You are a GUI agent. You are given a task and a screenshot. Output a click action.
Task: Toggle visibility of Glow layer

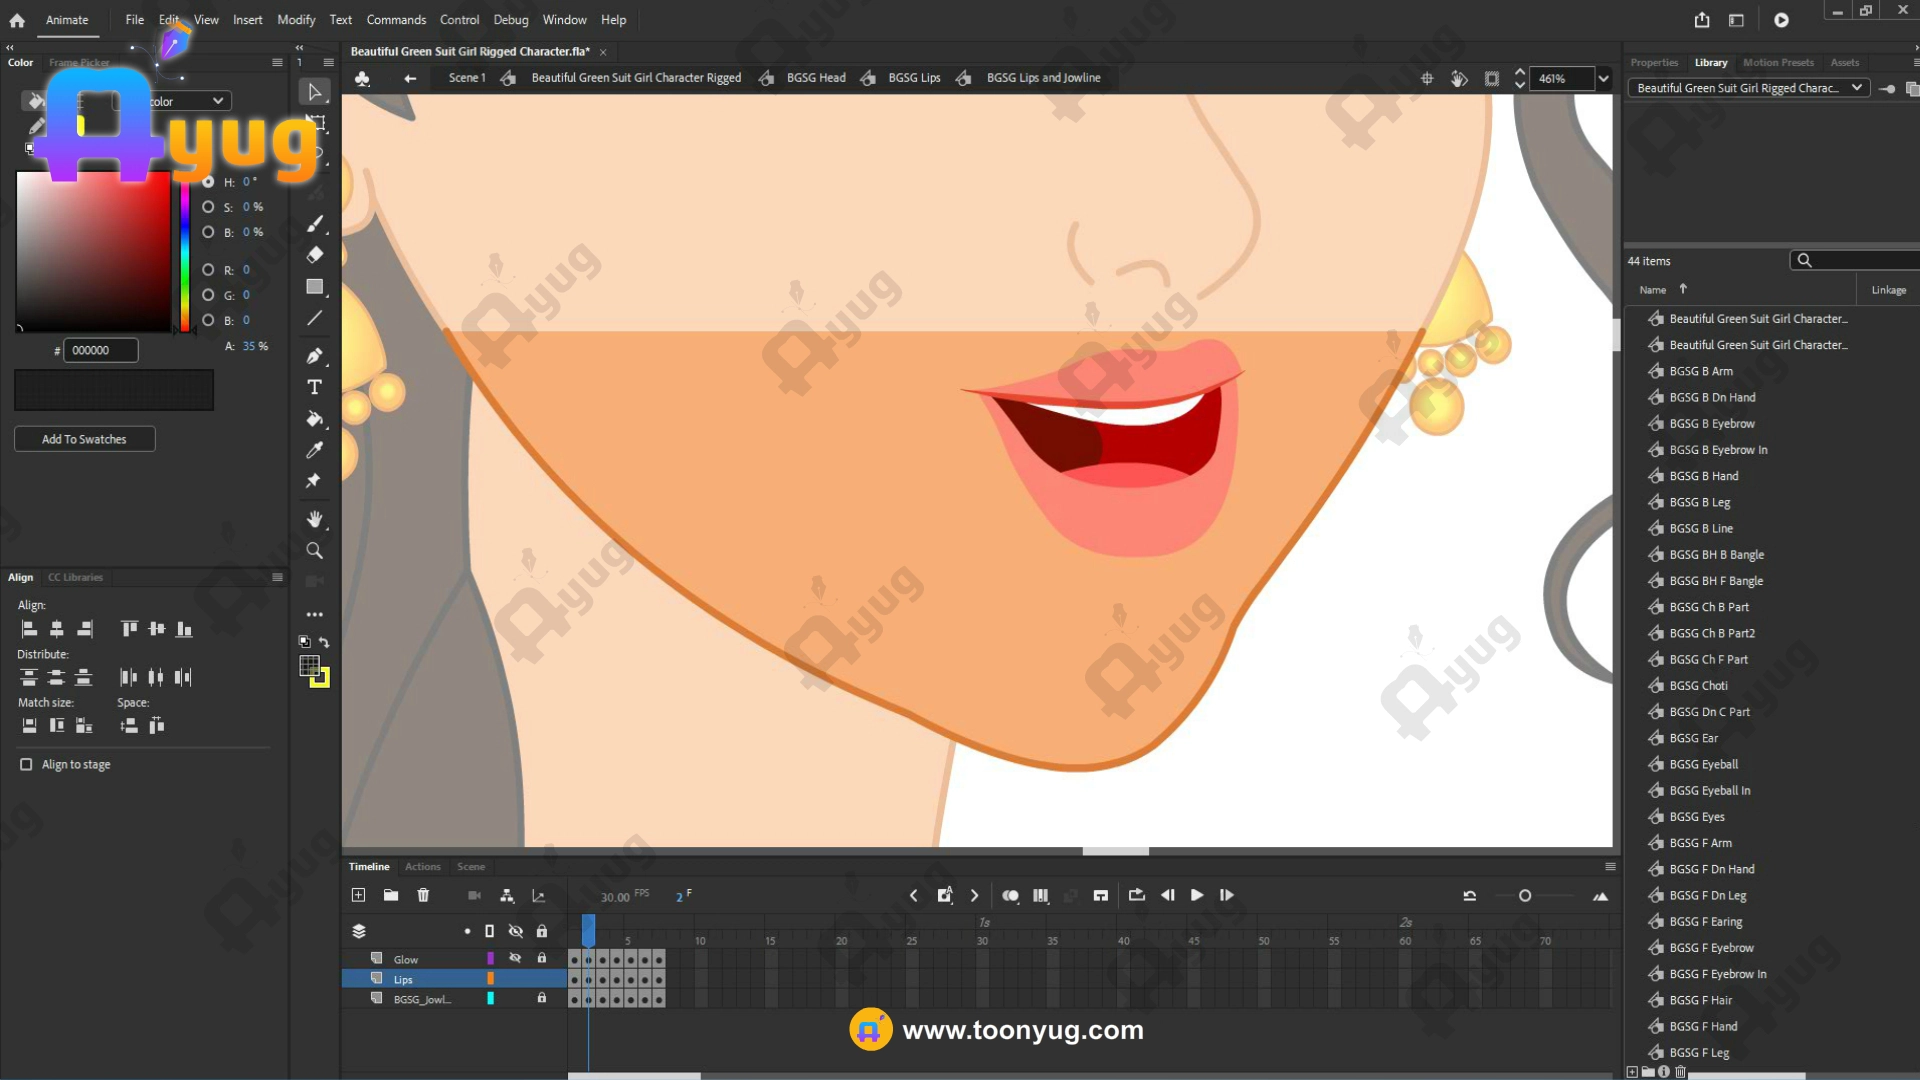[x=515, y=958]
